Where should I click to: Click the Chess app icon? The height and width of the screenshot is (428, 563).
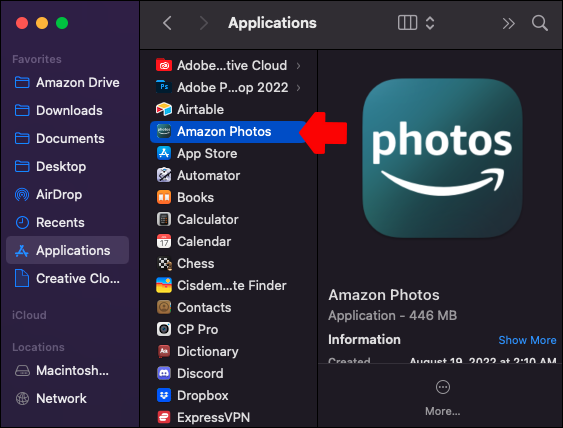pos(164,263)
